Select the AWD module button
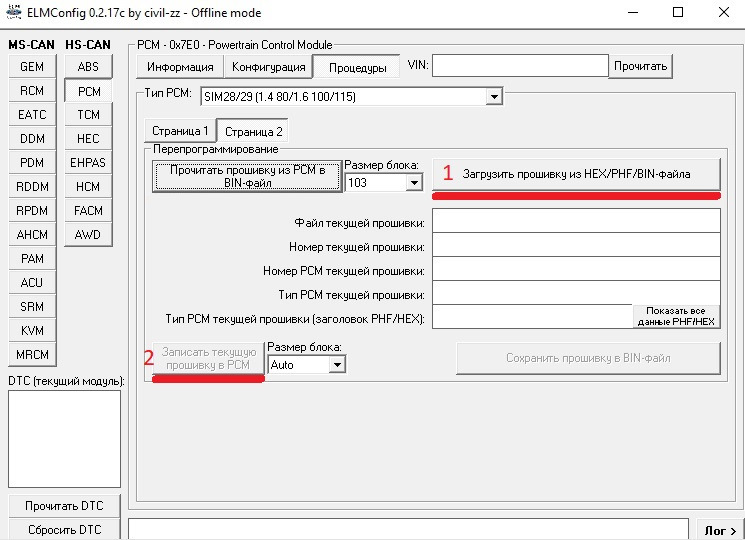745x540 pixels. coord(88,235)
